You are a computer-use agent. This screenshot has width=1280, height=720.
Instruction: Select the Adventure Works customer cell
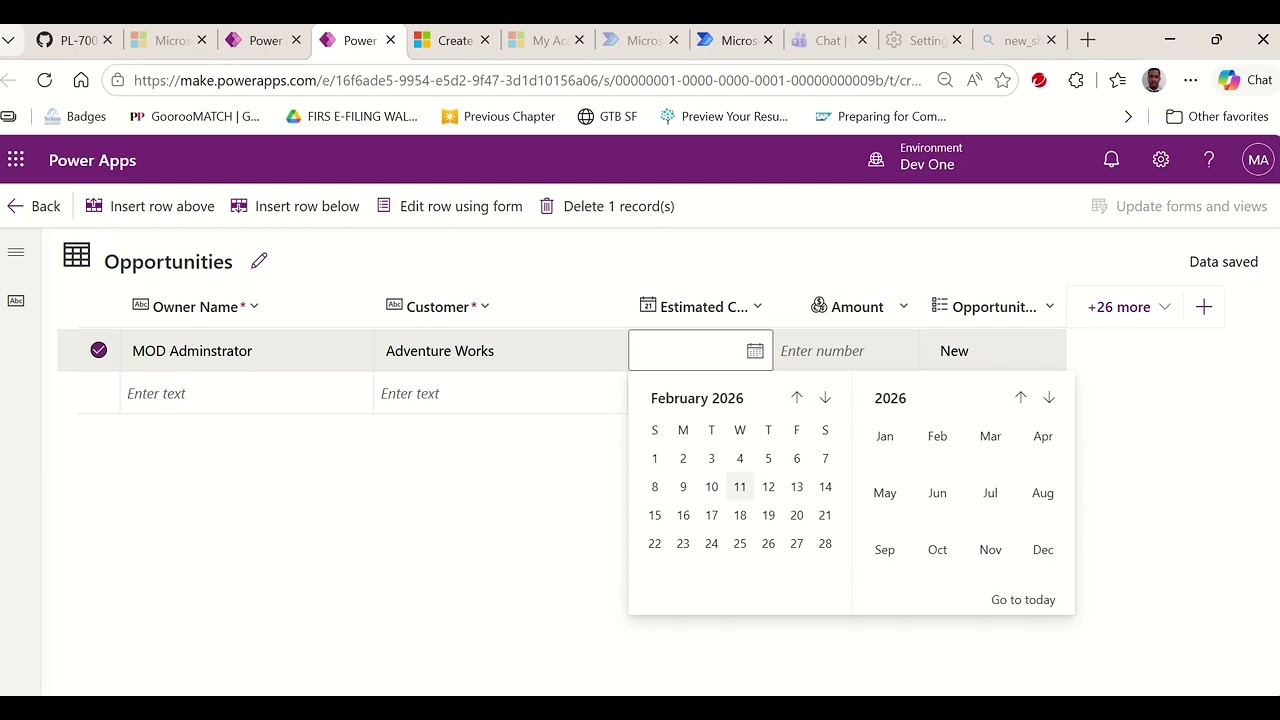click(x=500, y=351)
